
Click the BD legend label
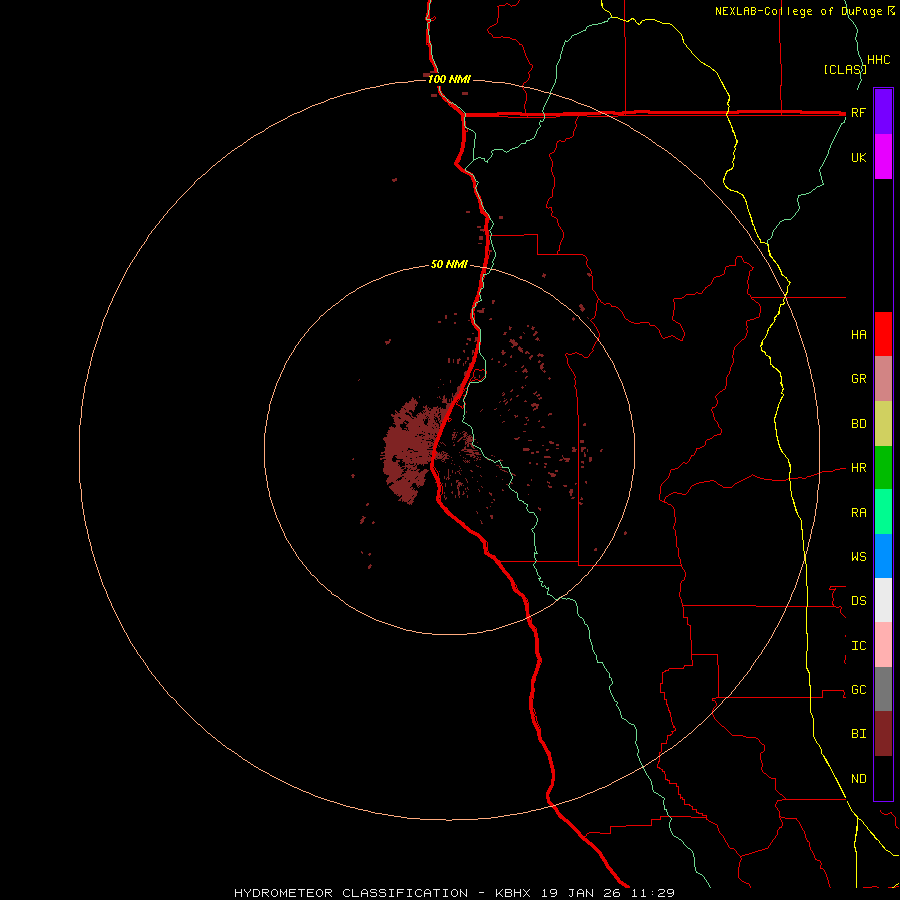[858, 424]
